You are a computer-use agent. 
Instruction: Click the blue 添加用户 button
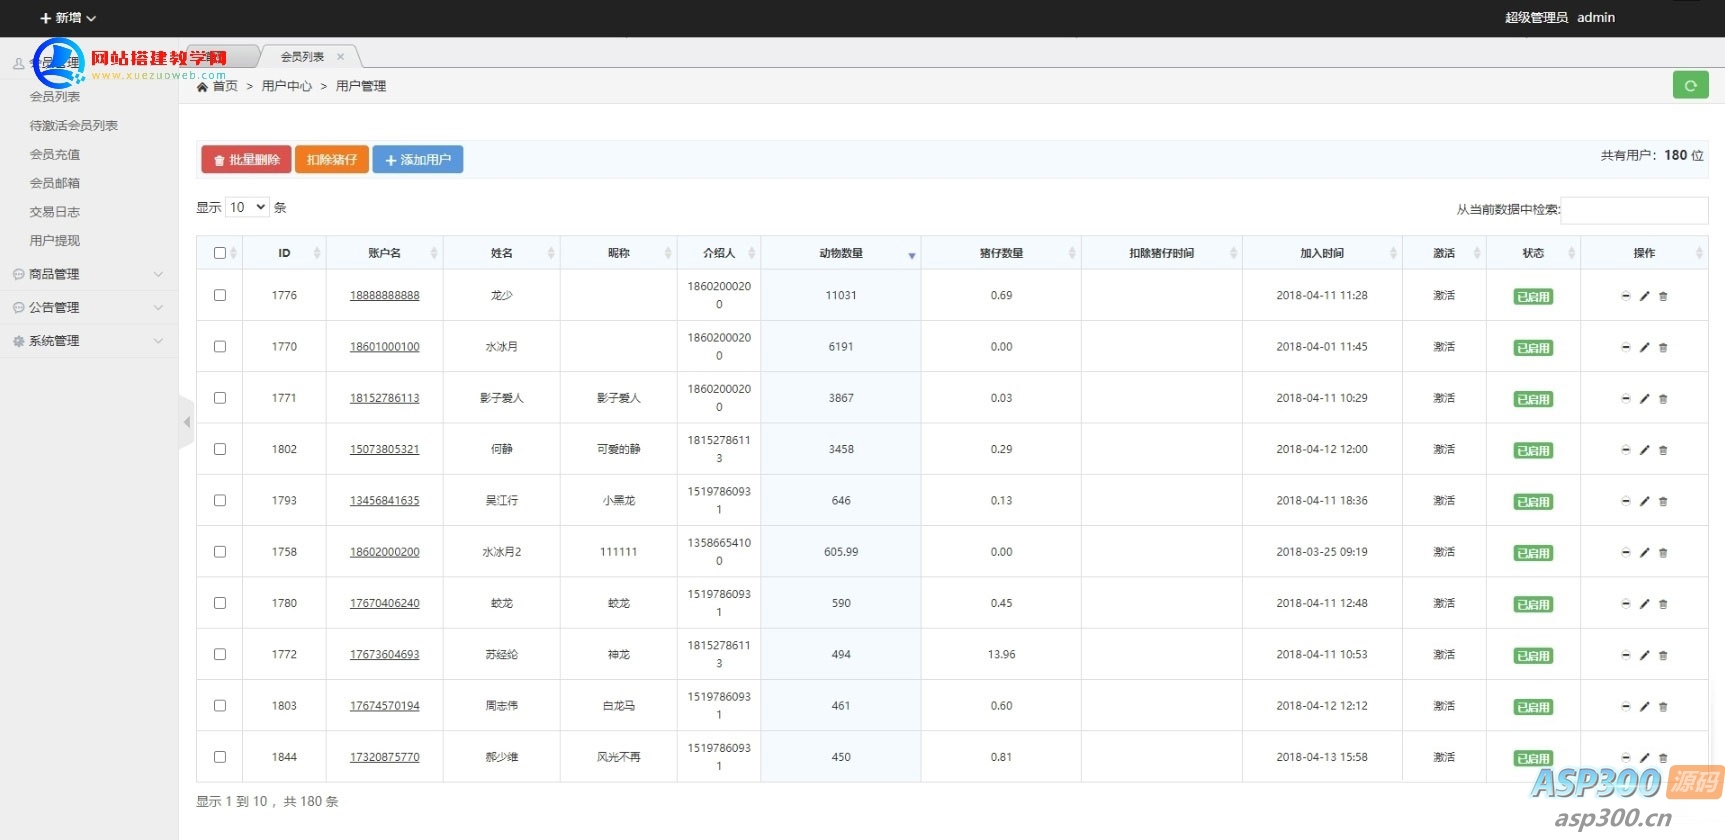point(417,160)
